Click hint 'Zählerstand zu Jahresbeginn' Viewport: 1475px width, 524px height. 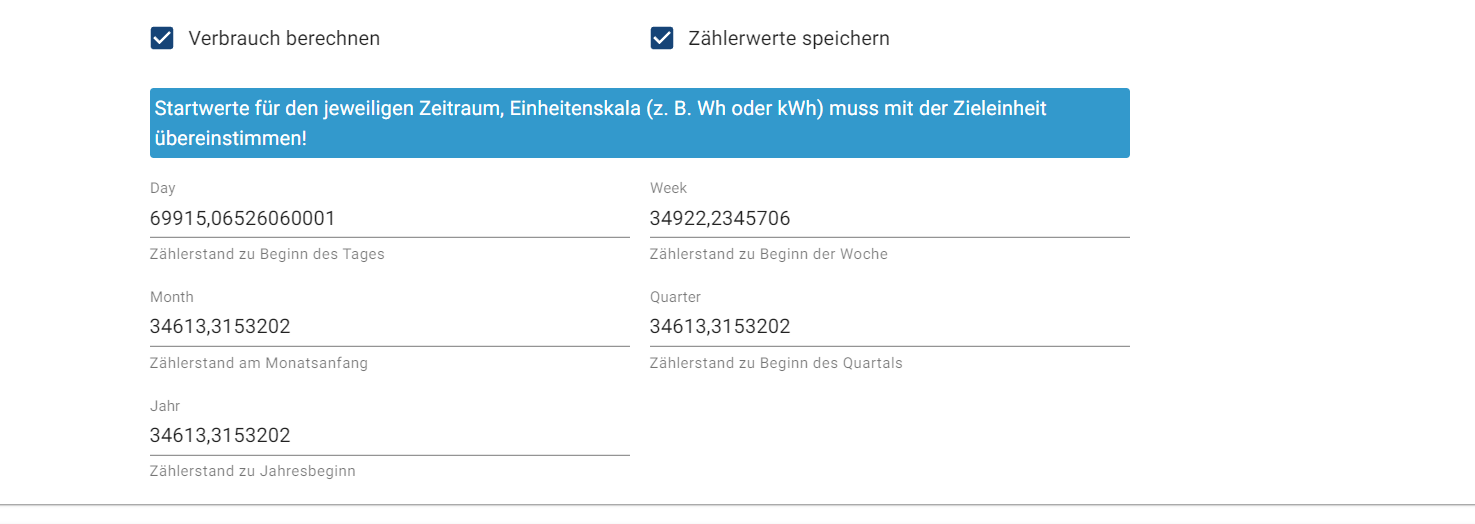tap(253, 471)
